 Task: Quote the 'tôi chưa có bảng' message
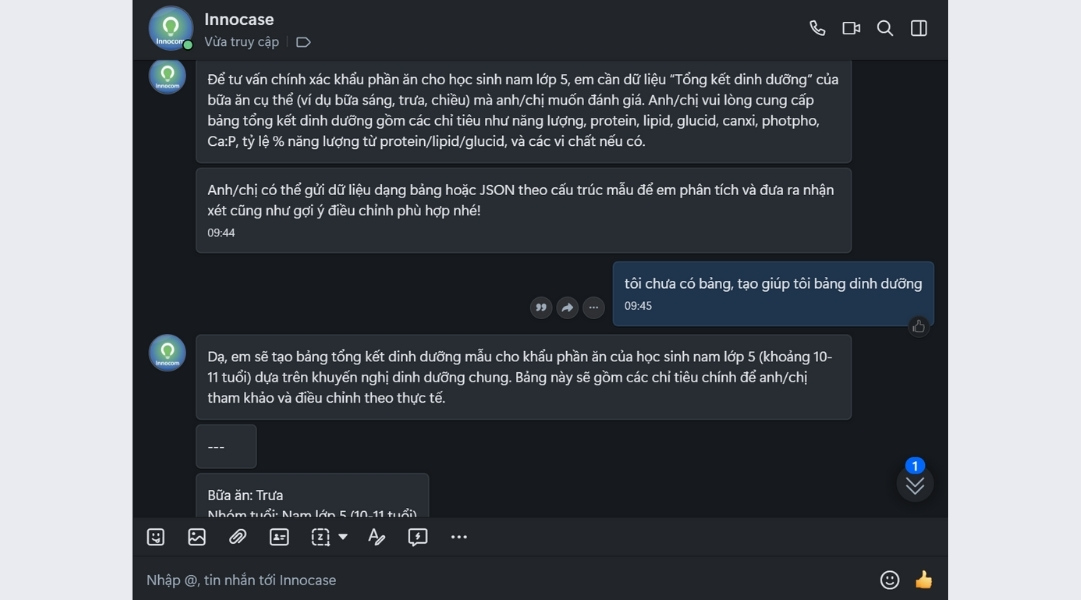541,308
